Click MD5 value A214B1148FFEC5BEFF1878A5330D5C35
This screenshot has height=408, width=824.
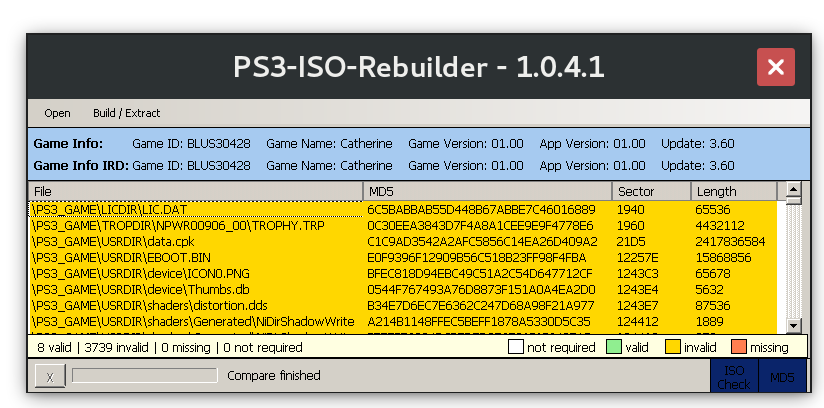(479, 321)
